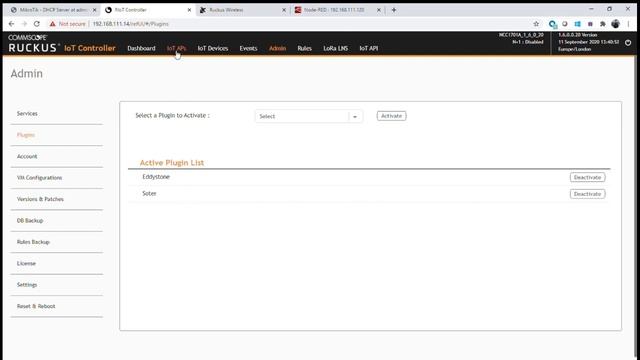Reload the current page

click(37, 24)
